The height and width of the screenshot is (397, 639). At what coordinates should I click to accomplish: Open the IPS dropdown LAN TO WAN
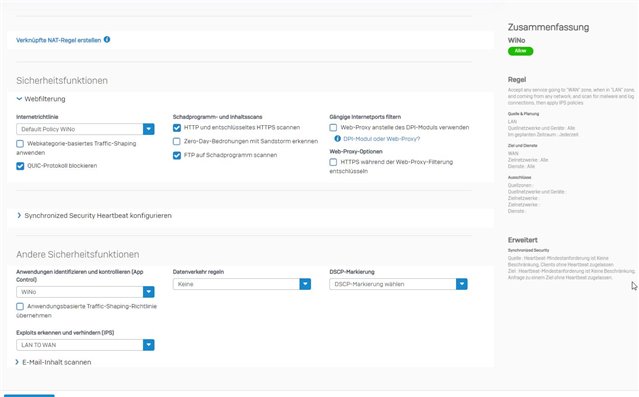click(x=85, y=345)
